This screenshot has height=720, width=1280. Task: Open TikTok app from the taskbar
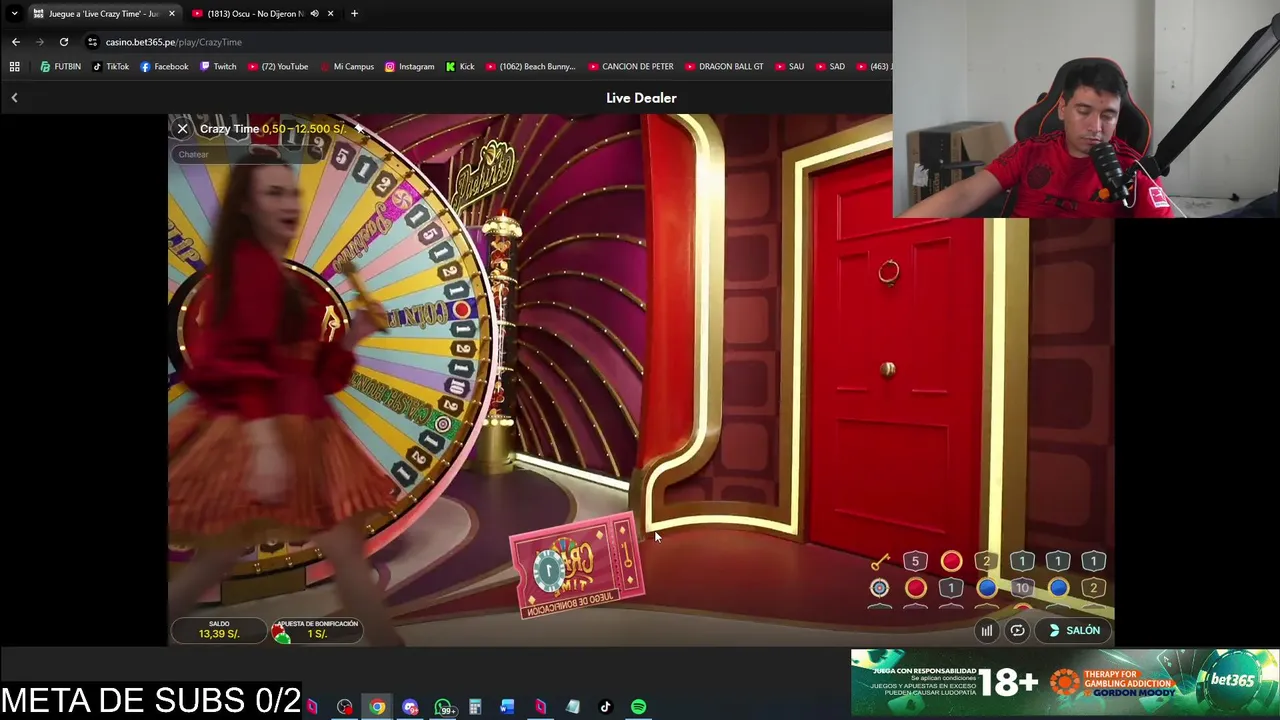(x=605, y=707)
